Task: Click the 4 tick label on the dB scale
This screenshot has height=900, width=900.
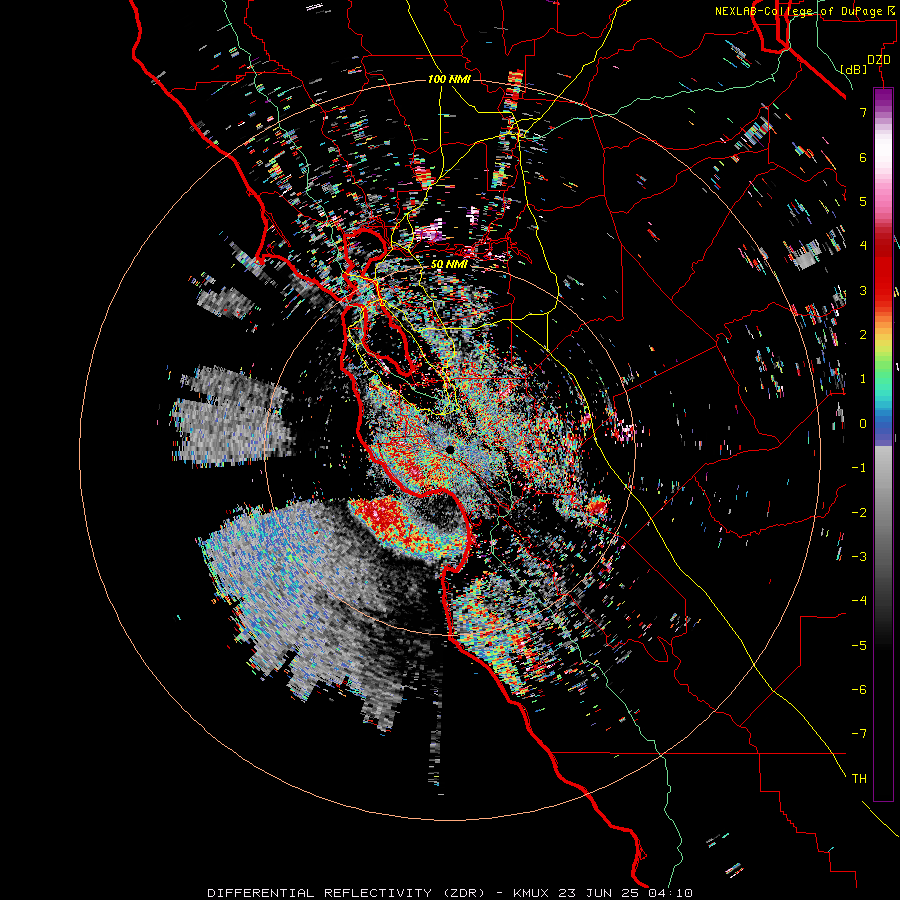Action: (863, 246)
